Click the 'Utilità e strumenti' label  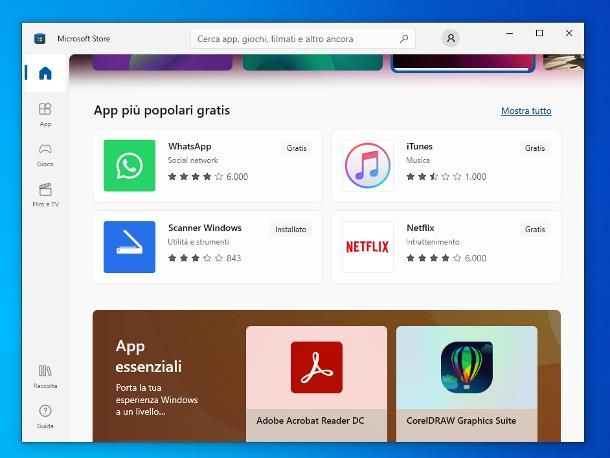coord(198,242)
